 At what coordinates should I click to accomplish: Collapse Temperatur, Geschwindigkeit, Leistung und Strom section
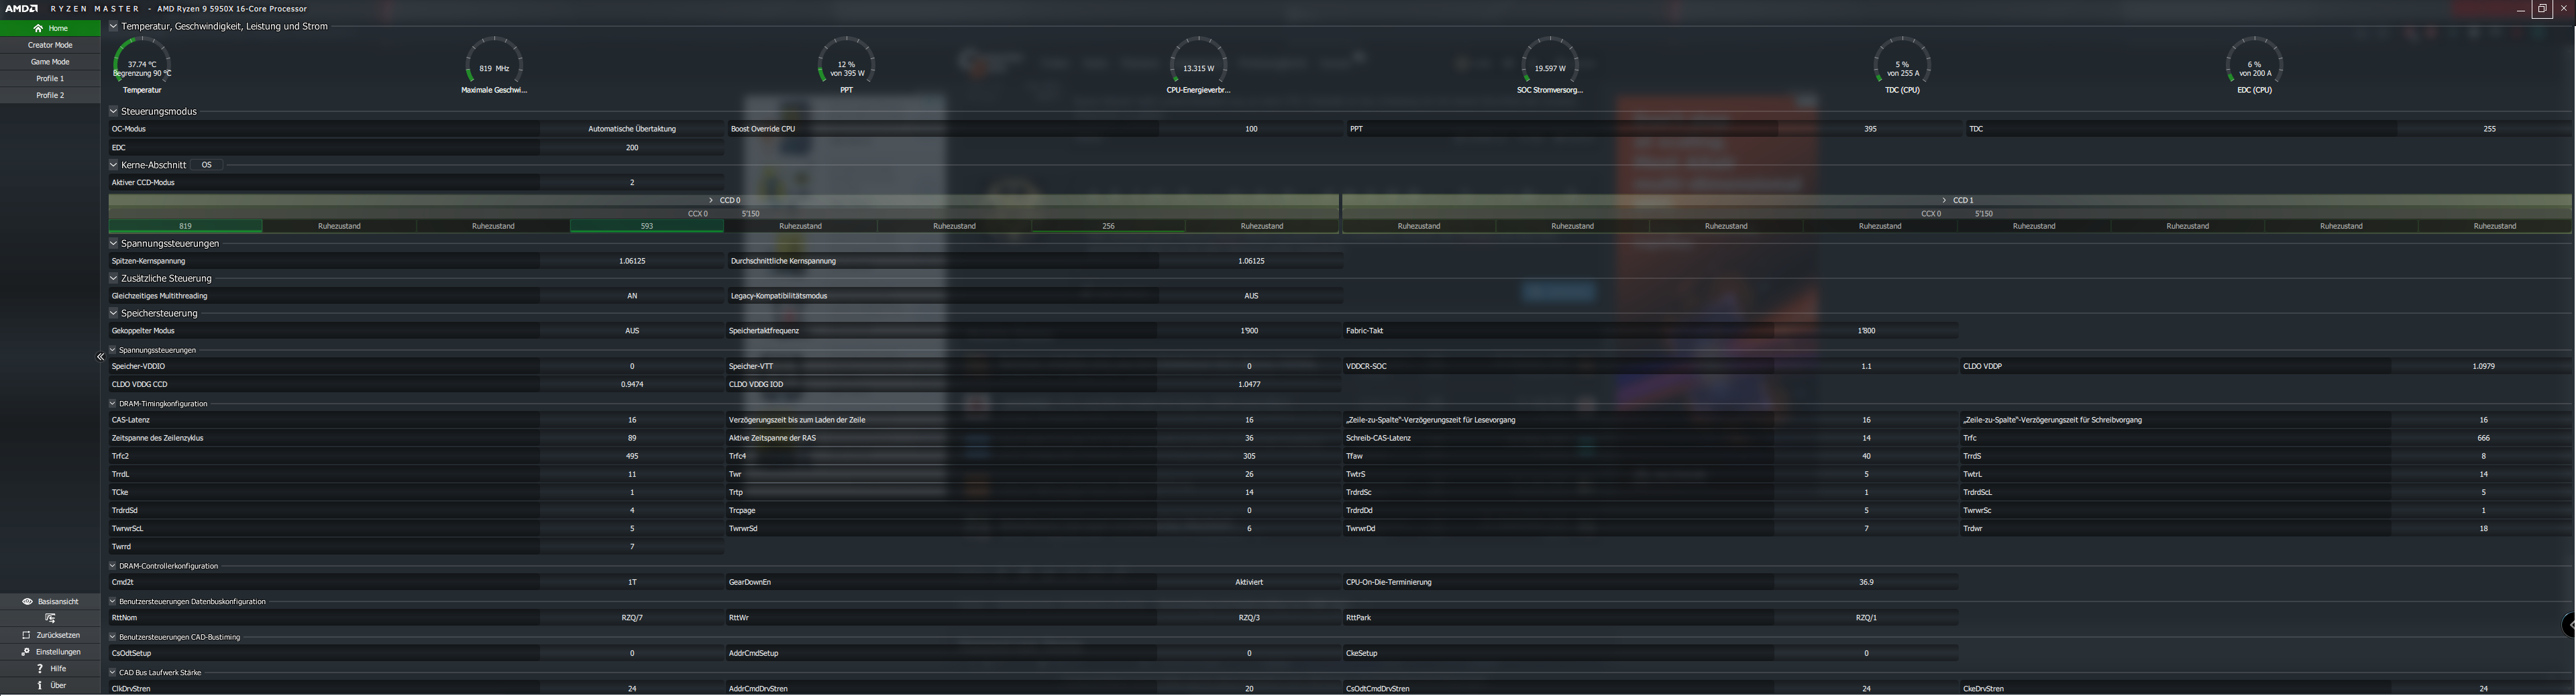coord(113,26)
